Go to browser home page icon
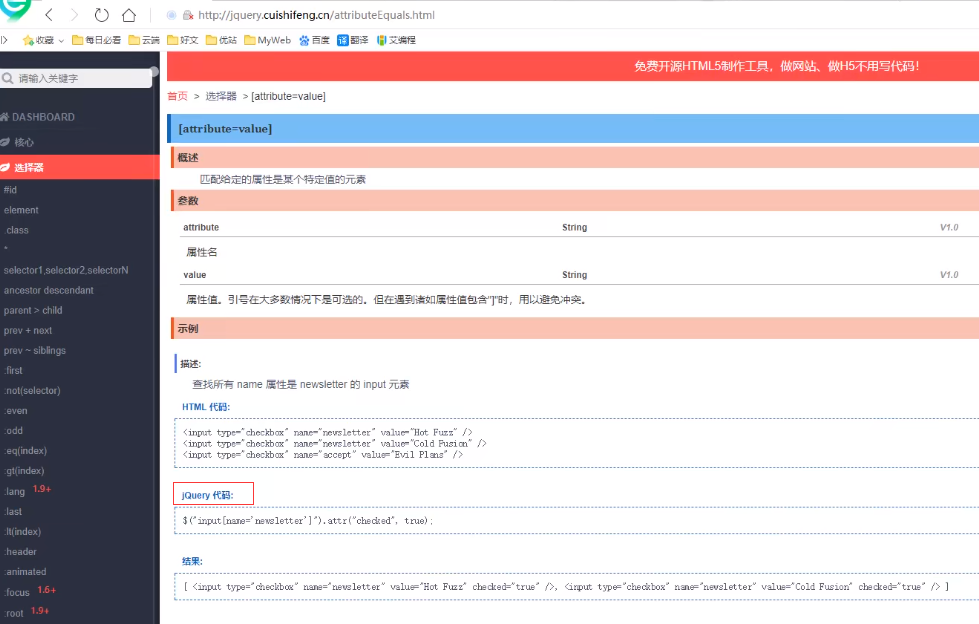Image resolution: width=979 pixels, height=624 pixels. (129, 14)
